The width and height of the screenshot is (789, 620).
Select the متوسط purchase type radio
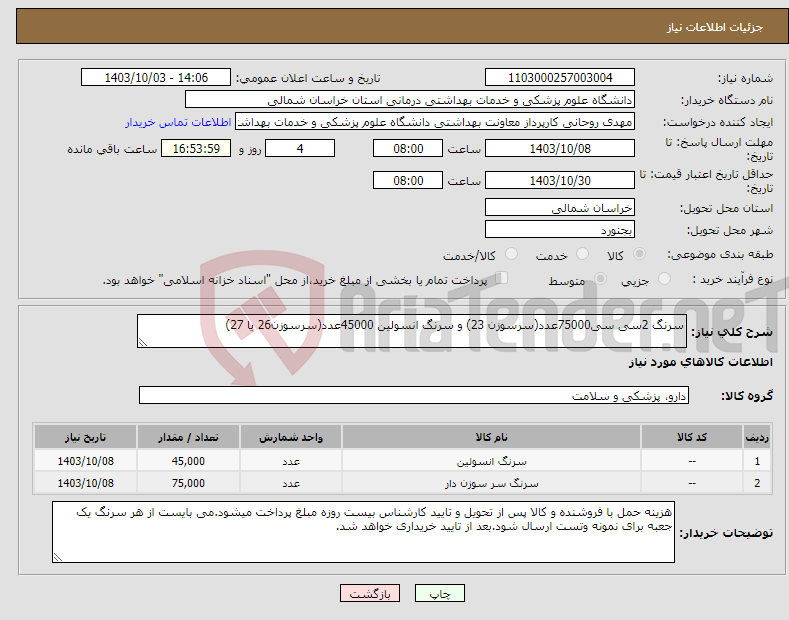(x=600, y=279)
